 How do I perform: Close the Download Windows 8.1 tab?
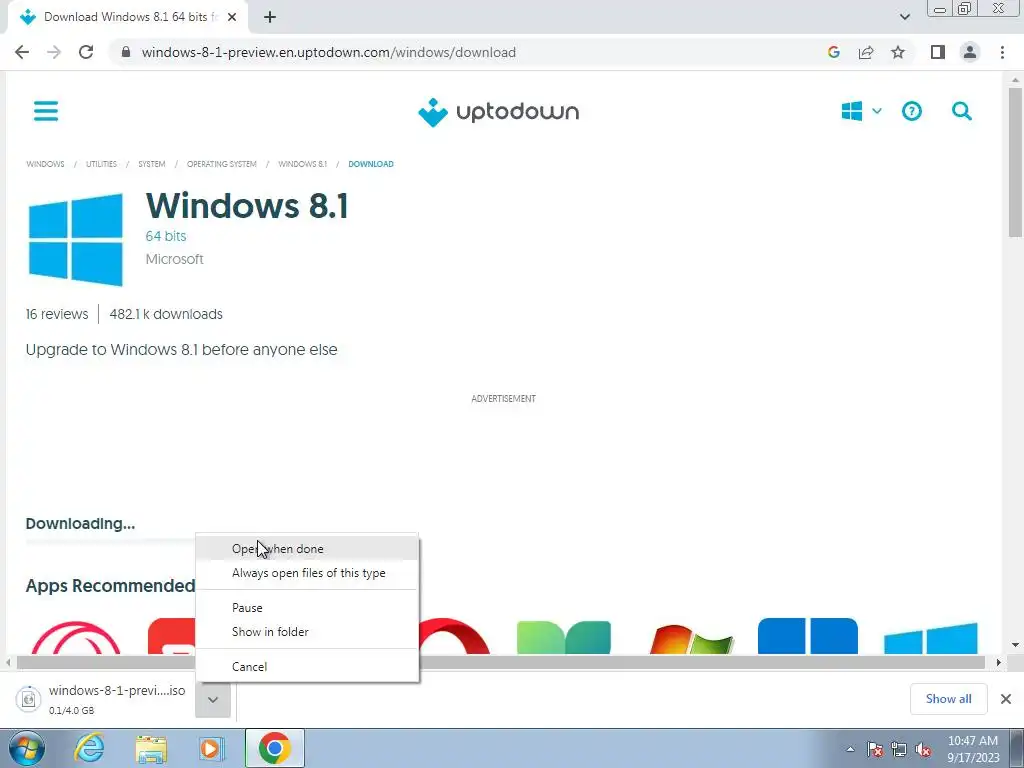232,17
